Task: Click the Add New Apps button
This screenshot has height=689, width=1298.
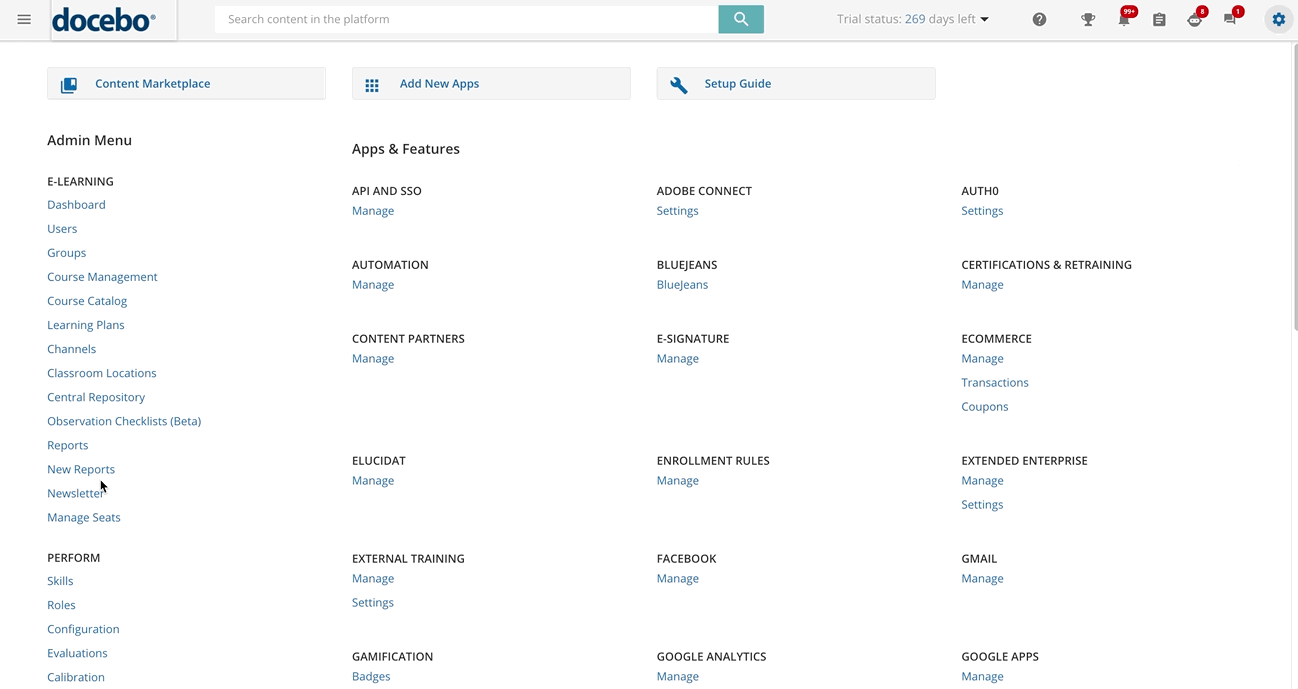Action: pos(491,84)
